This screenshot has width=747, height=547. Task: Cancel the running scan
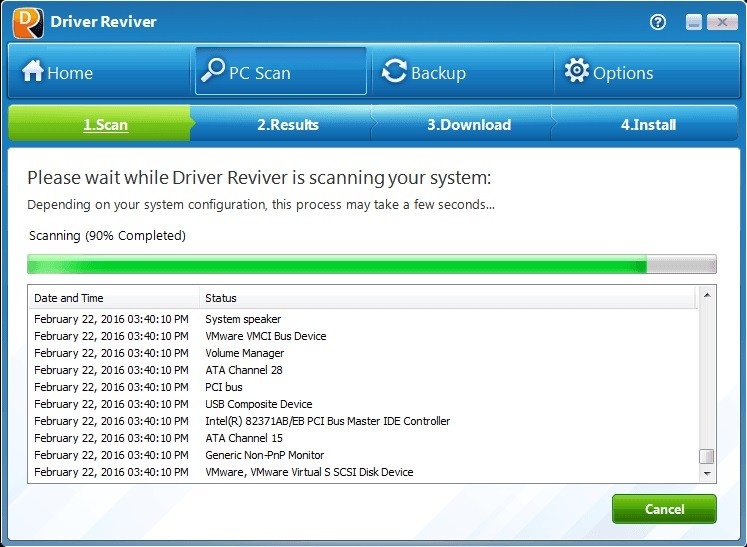[664, 509]
